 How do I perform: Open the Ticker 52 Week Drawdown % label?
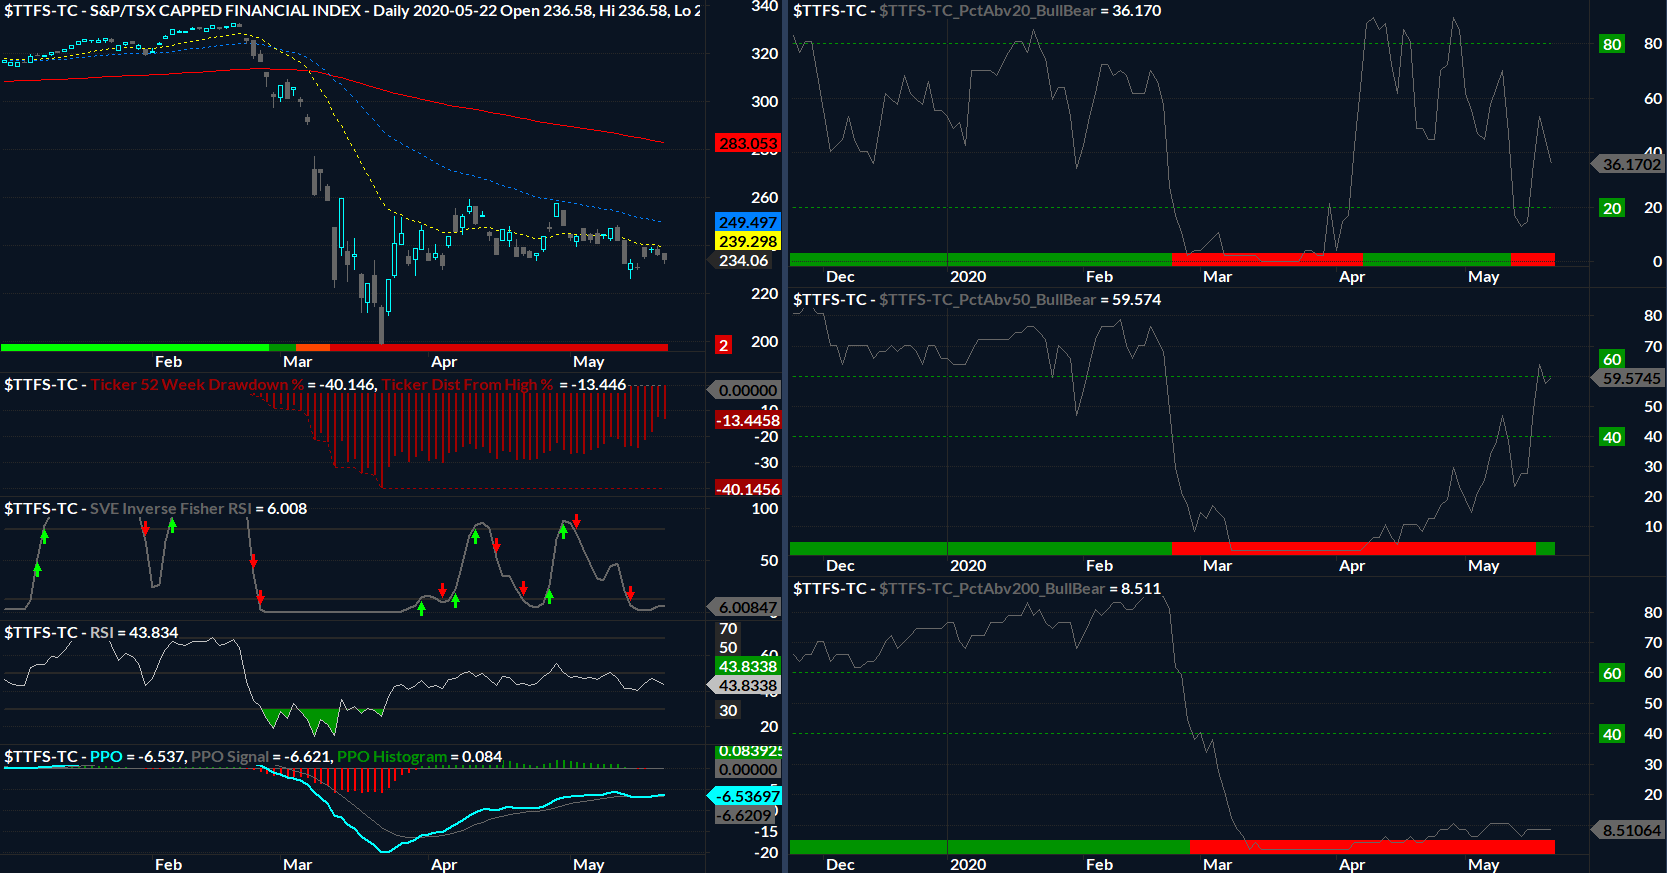pyautogui.click(x=196, y=384)
